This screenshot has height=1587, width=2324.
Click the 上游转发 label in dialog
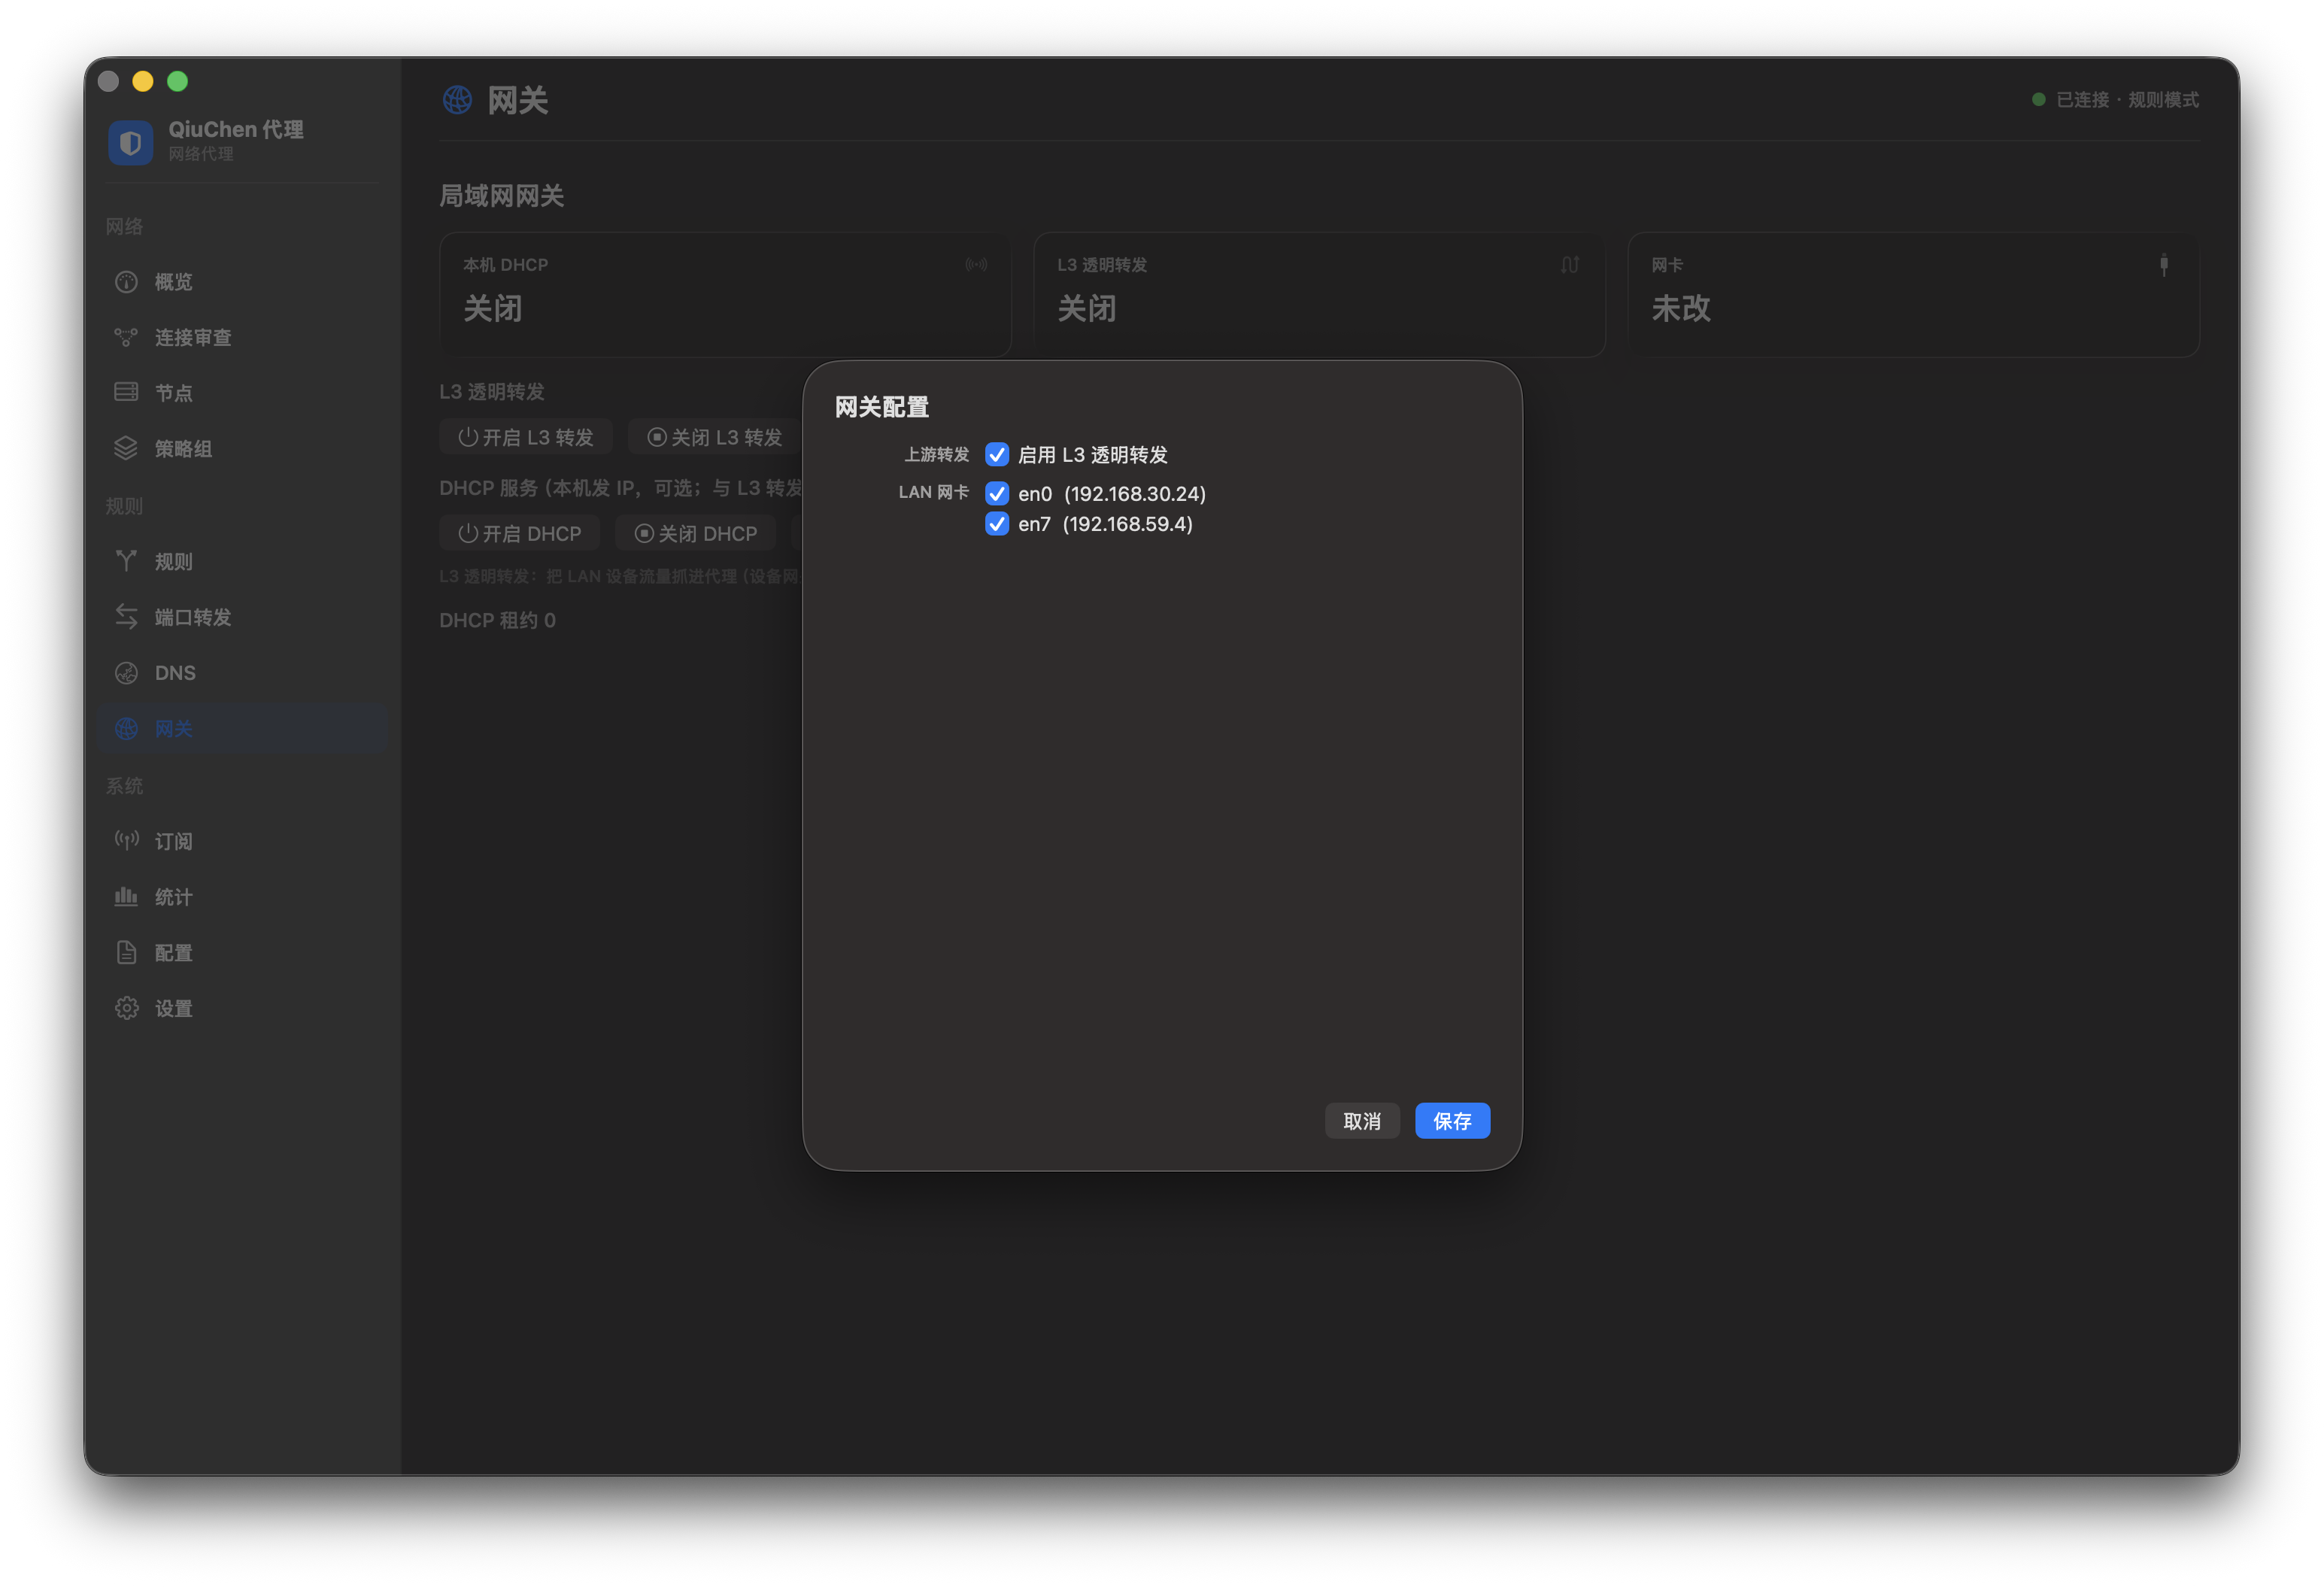[x=937, y=455]
